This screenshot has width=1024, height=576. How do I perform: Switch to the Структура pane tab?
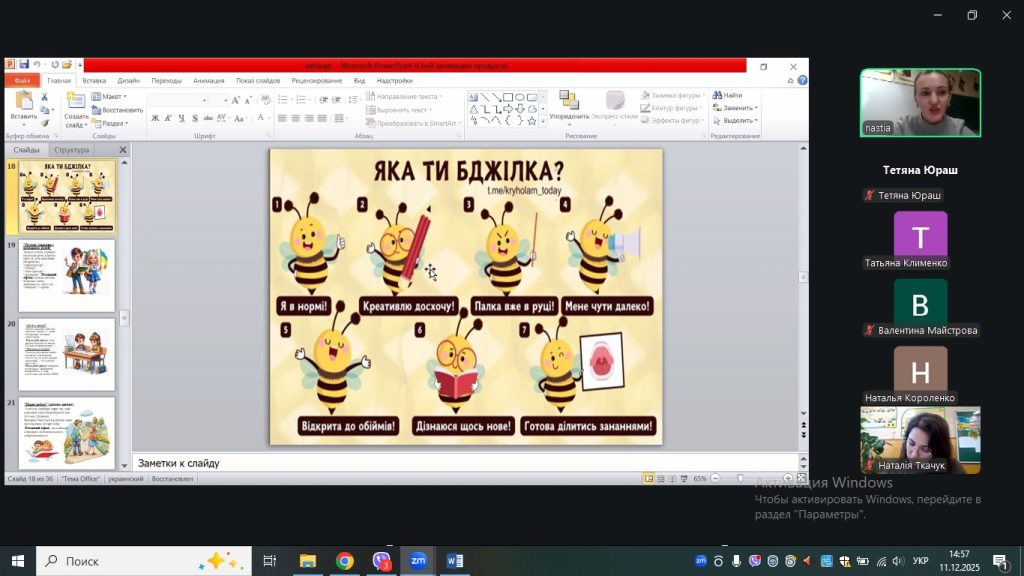(x=71, y=150)
